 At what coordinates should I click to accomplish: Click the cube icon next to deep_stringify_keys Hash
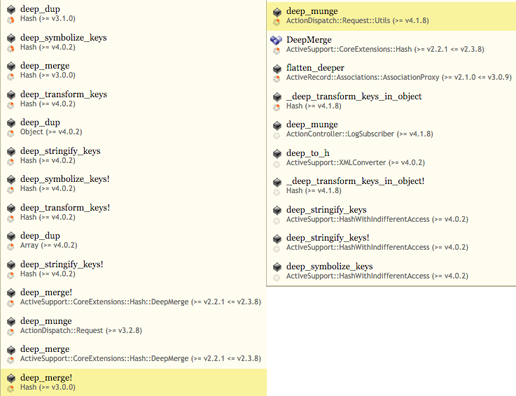(x=11, y=151)
